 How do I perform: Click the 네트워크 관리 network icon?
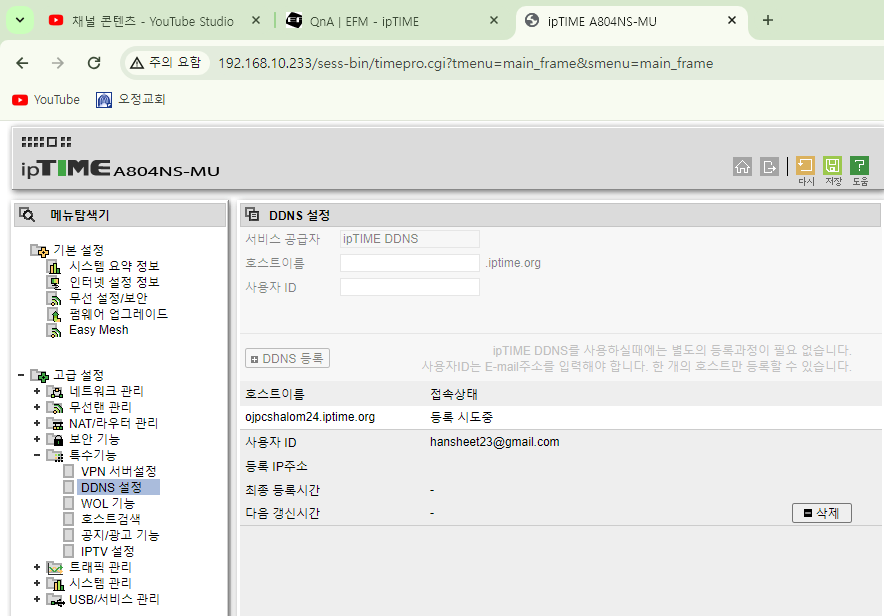point(55,391)
